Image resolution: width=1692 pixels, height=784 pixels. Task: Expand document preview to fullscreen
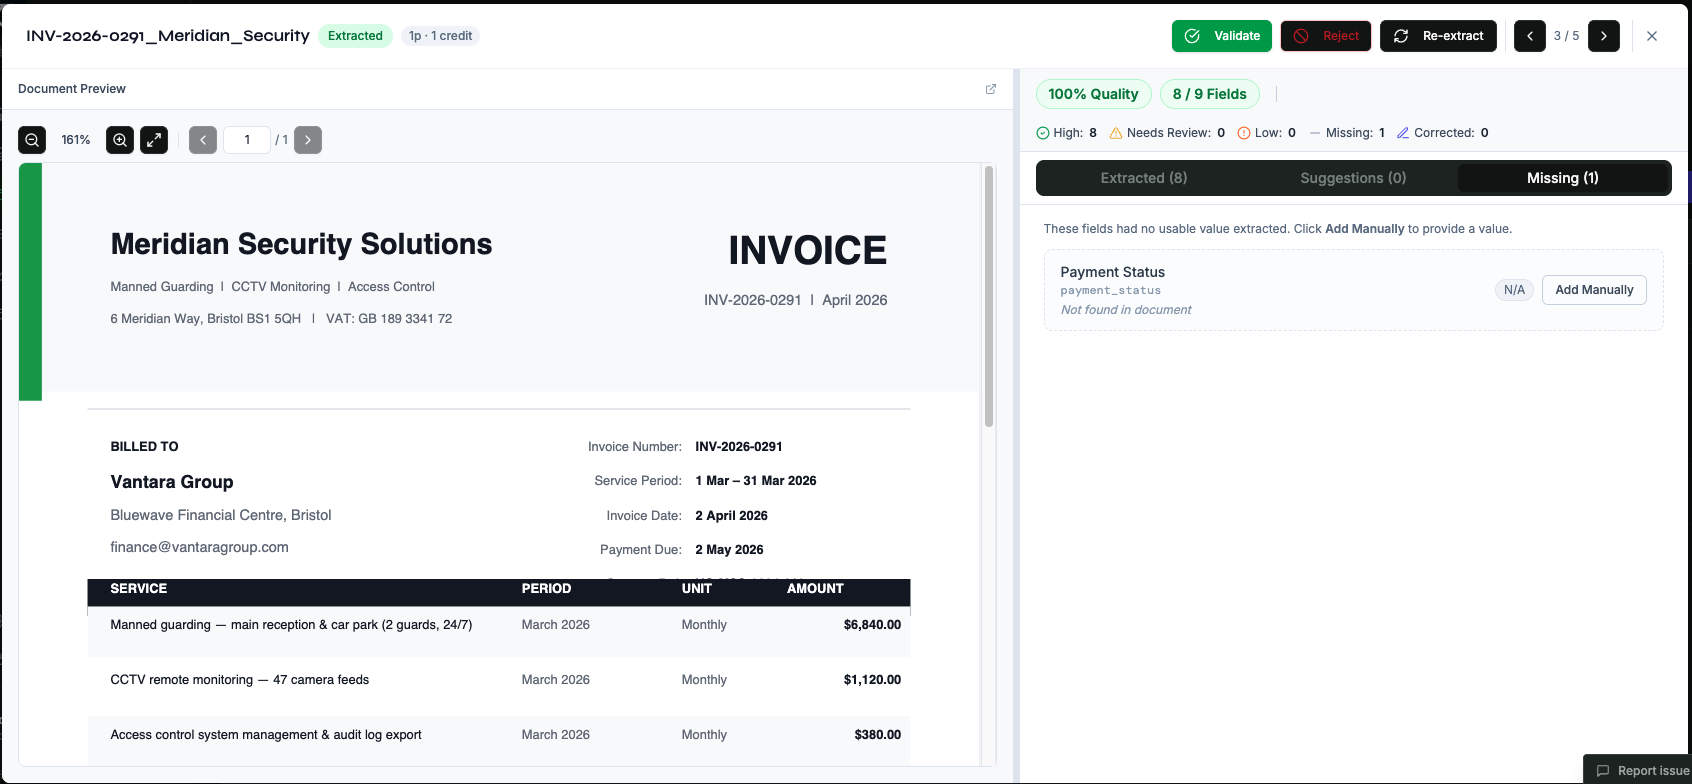(x=154, y=140)
